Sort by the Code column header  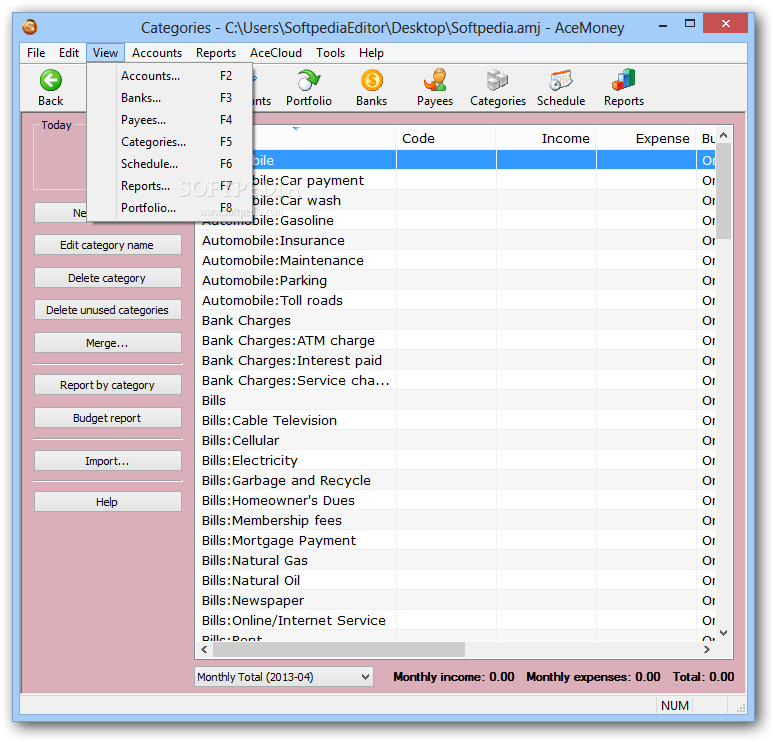pos(446,138)
